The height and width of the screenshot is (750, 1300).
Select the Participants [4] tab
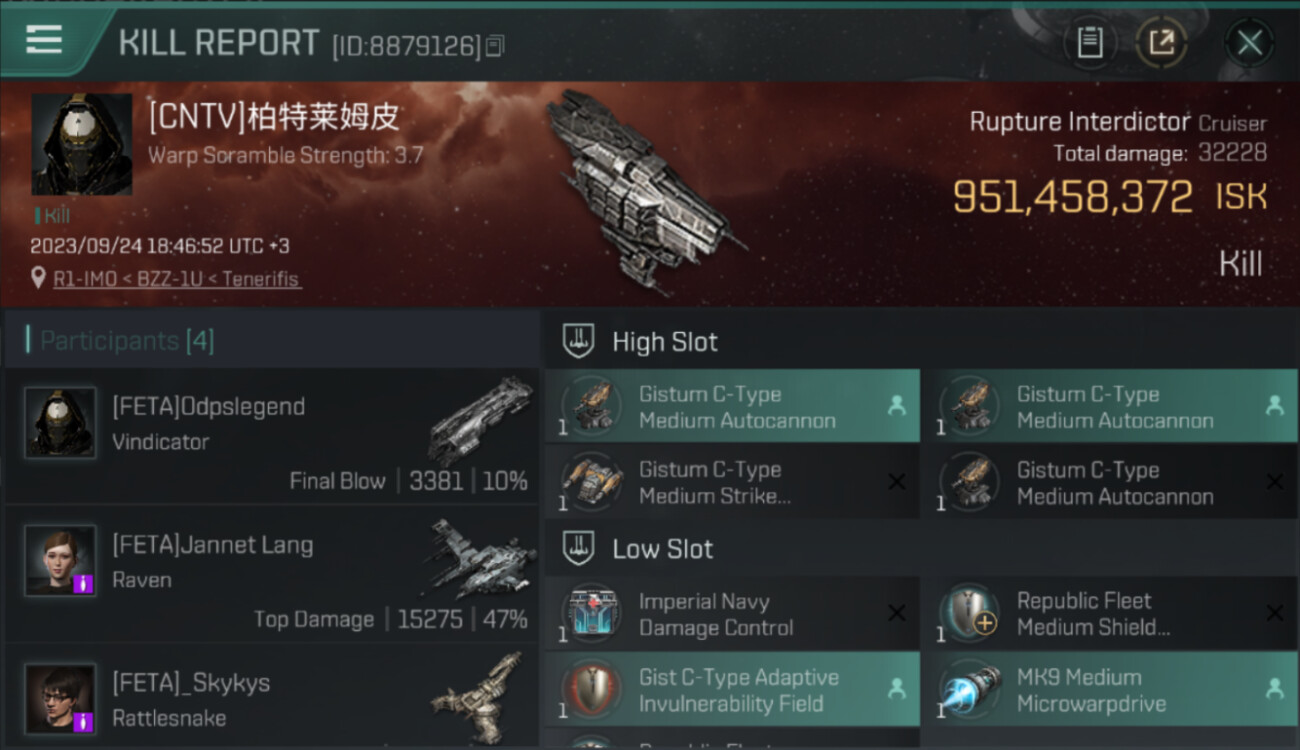point(126,341)
